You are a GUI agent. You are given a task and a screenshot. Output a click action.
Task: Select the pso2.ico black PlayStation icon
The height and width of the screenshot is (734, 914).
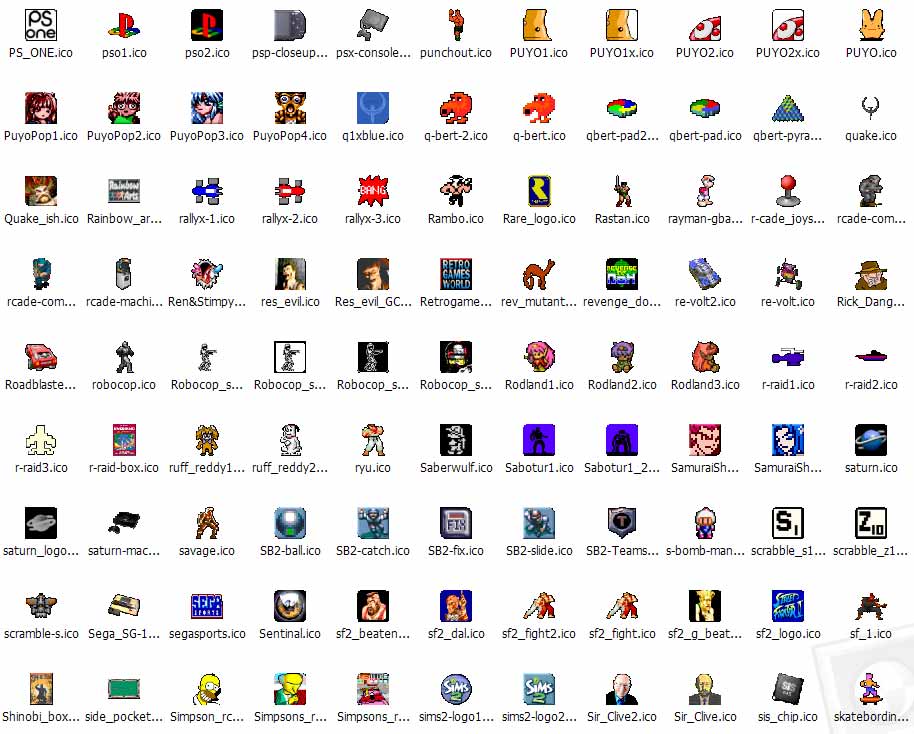[x=207, y=25]
